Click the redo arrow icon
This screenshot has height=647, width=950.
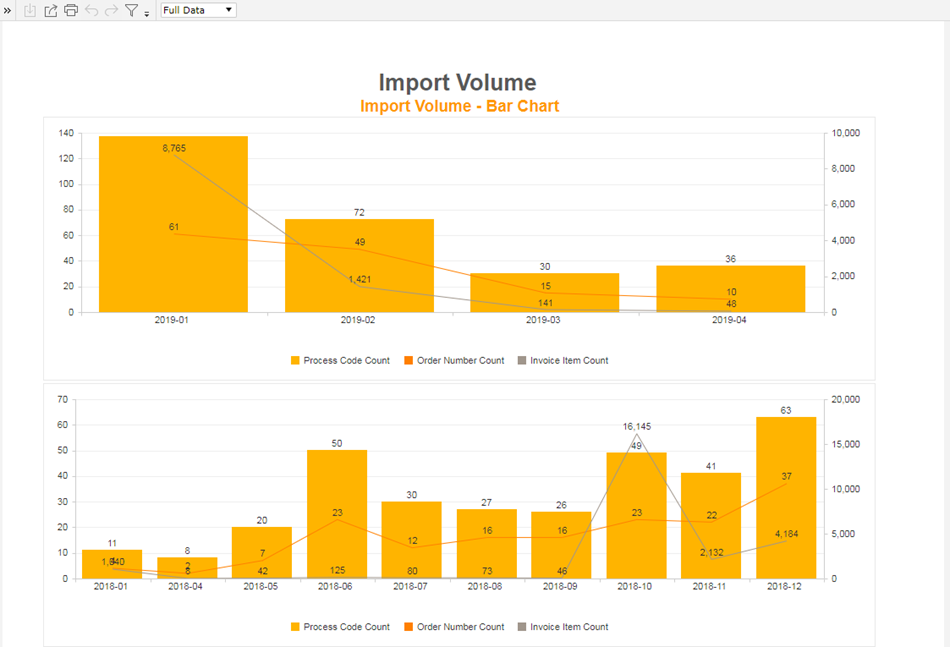[x=111, y=10]
